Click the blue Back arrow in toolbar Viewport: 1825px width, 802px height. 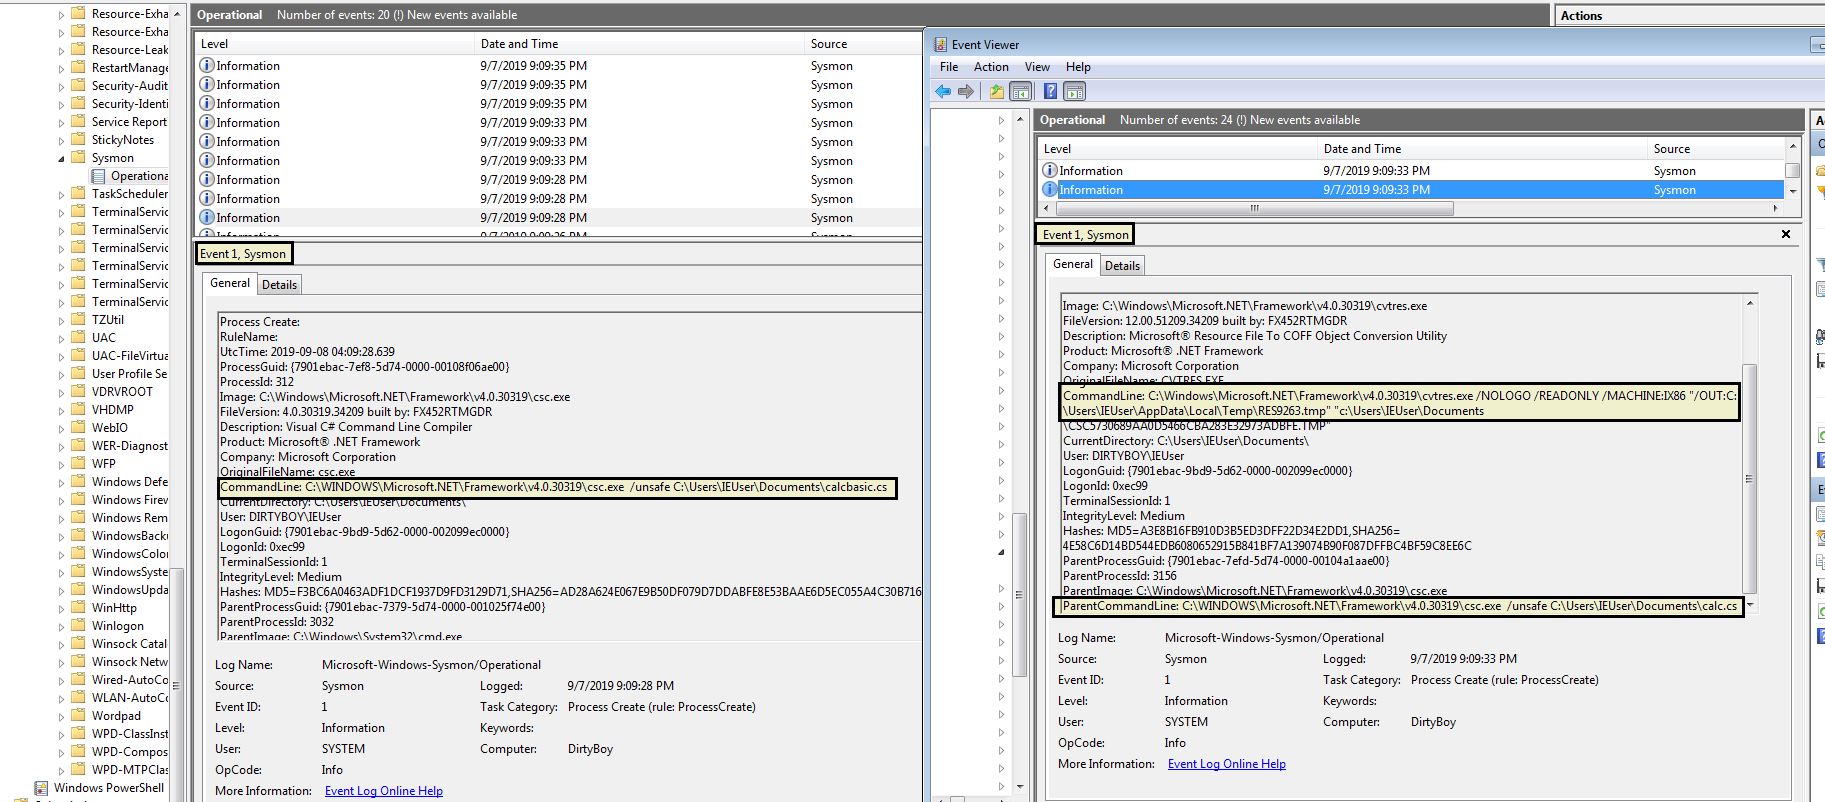pyautogui.click(x=943, y=92)
